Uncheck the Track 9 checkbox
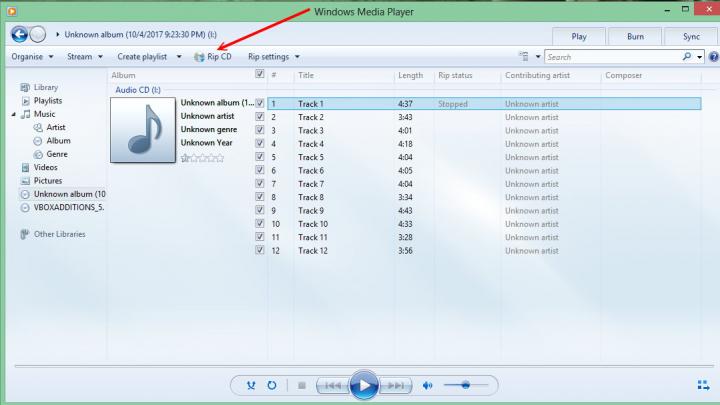The width and height of the screenshot is (720, 405). (259, 210)
